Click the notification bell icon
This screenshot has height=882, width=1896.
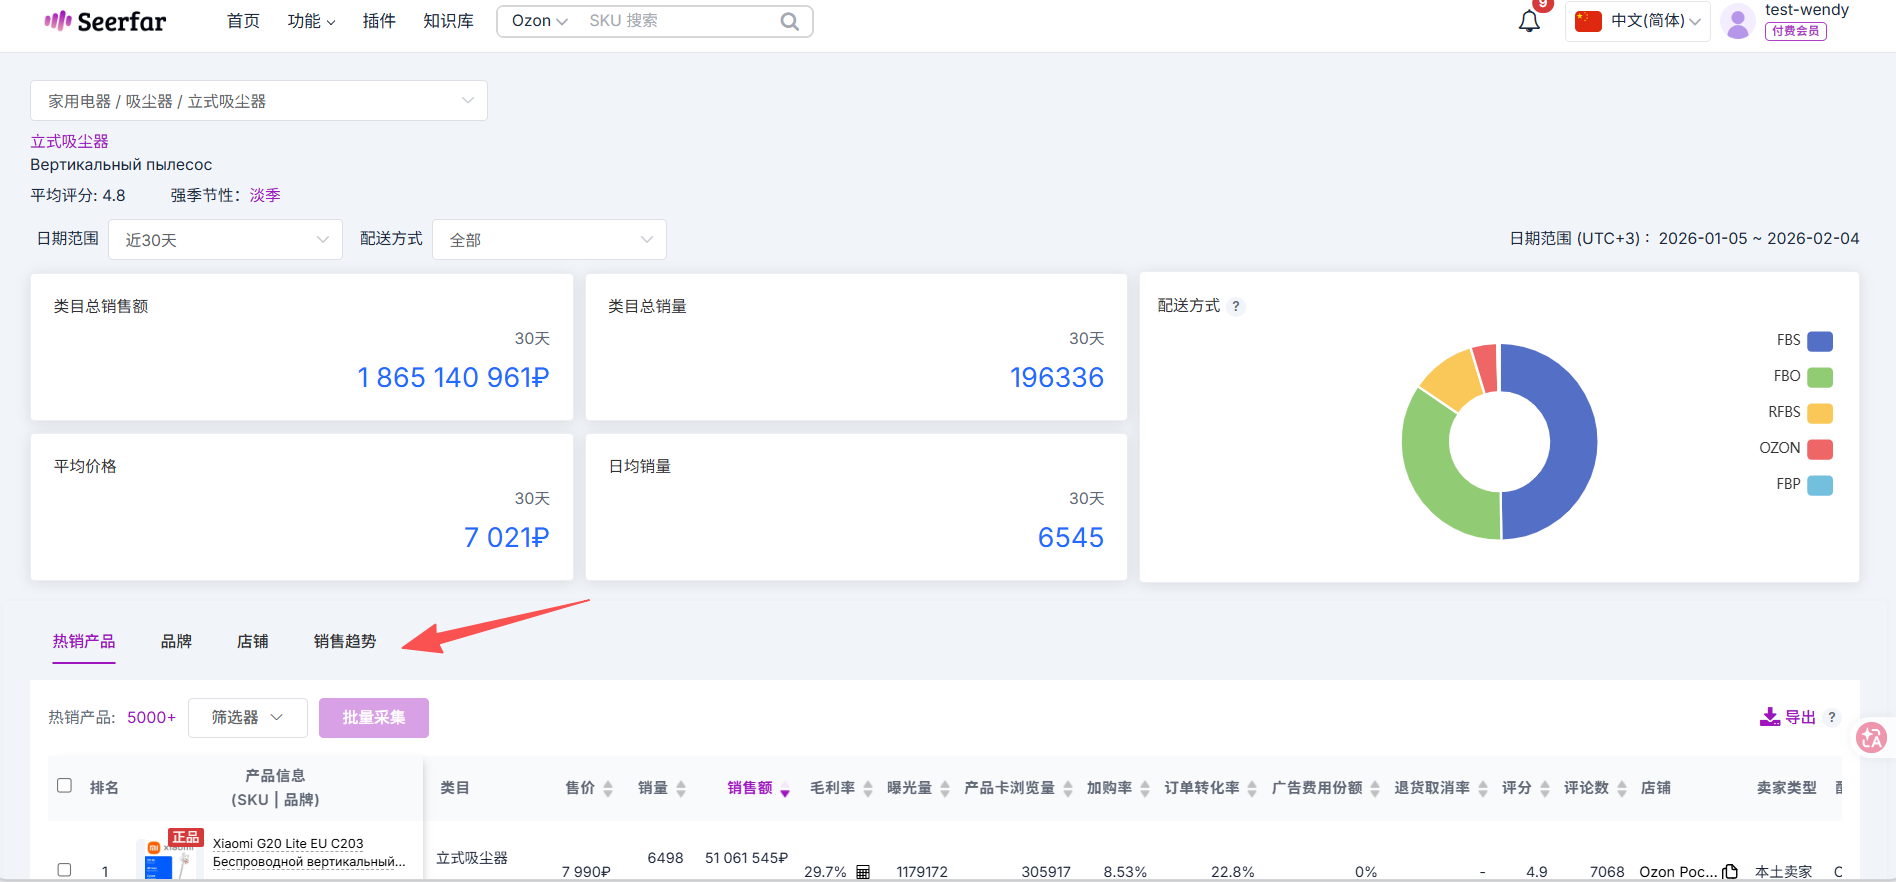[x=1529, y=21]
